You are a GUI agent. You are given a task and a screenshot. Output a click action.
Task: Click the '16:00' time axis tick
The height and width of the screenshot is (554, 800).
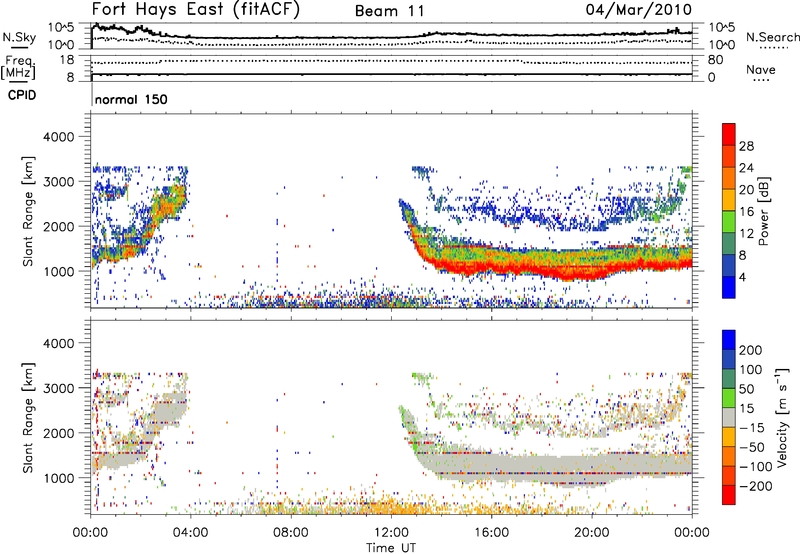[491, 533]
